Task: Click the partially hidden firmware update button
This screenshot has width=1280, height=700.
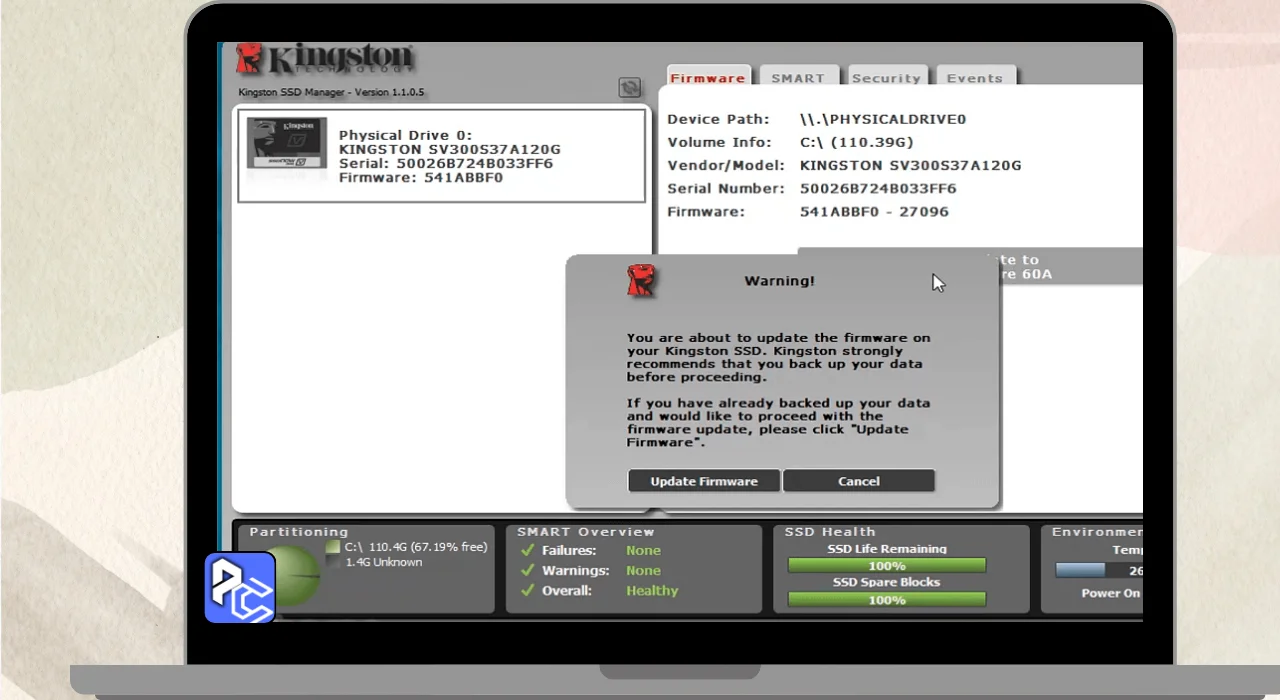Action: [1070, 267]
